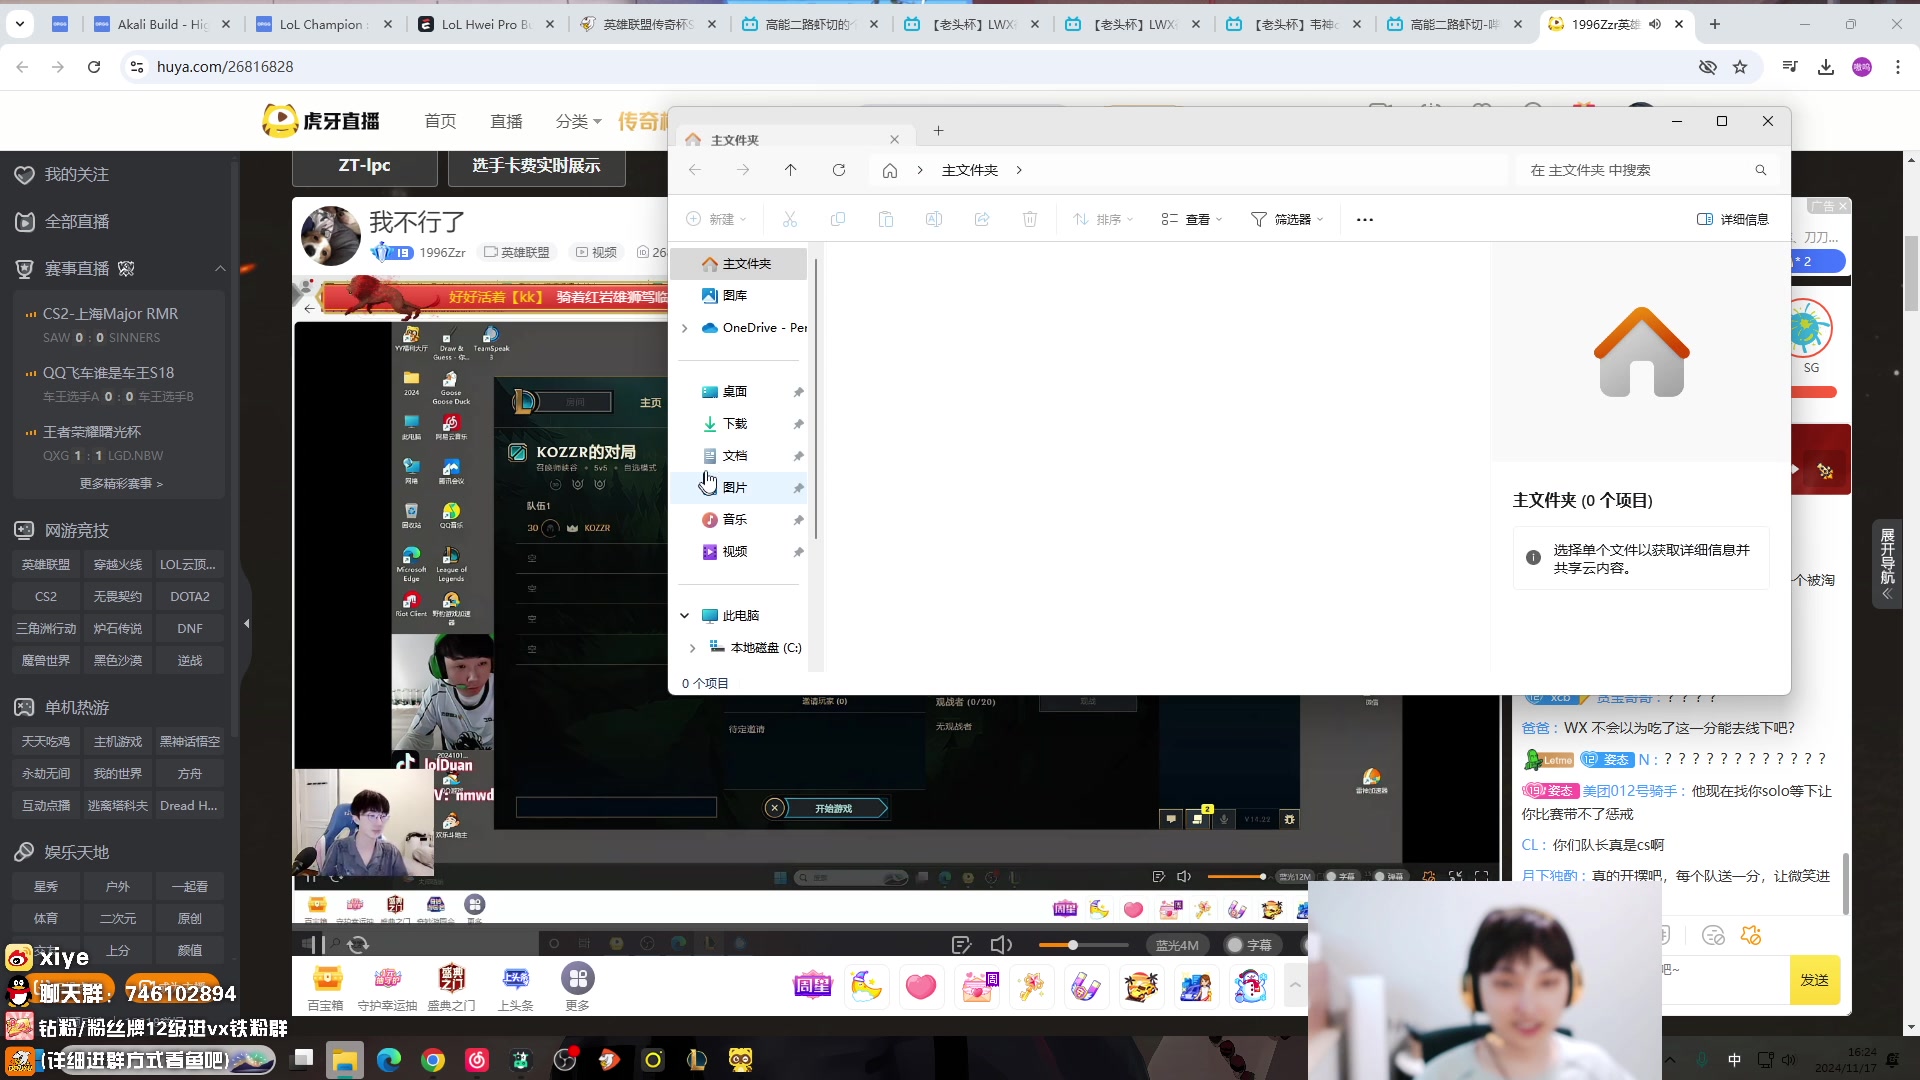Expand 本地磁盘 (C:) drive node
The image size is (1920, 1080).
tap(691, 646)
